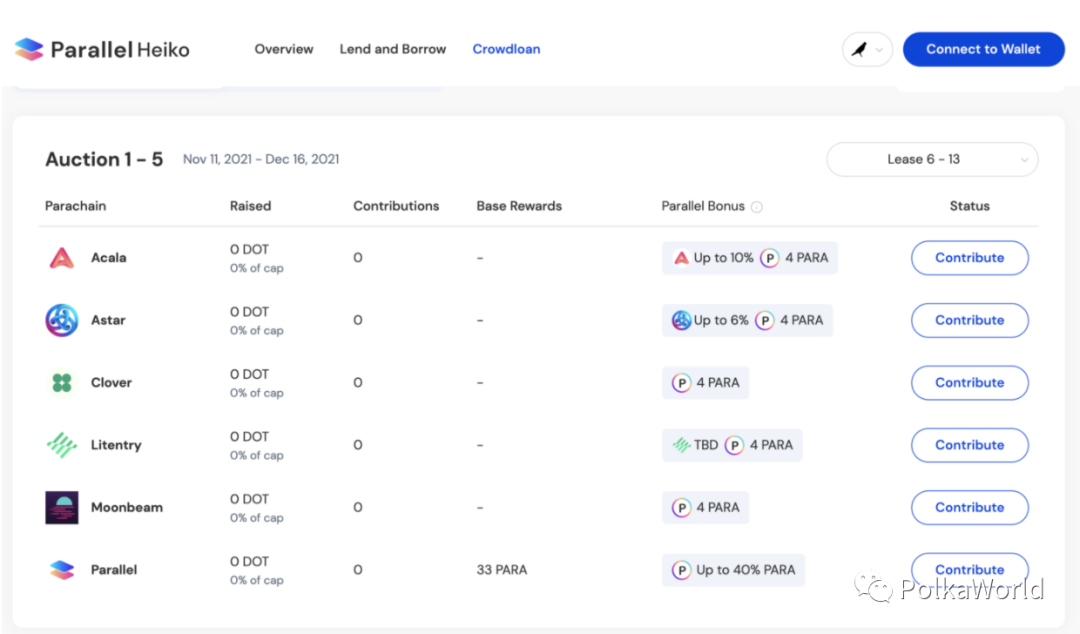Click the Acala parachain icon
This screenshot has width=1080, height=634.
point(61,258)
